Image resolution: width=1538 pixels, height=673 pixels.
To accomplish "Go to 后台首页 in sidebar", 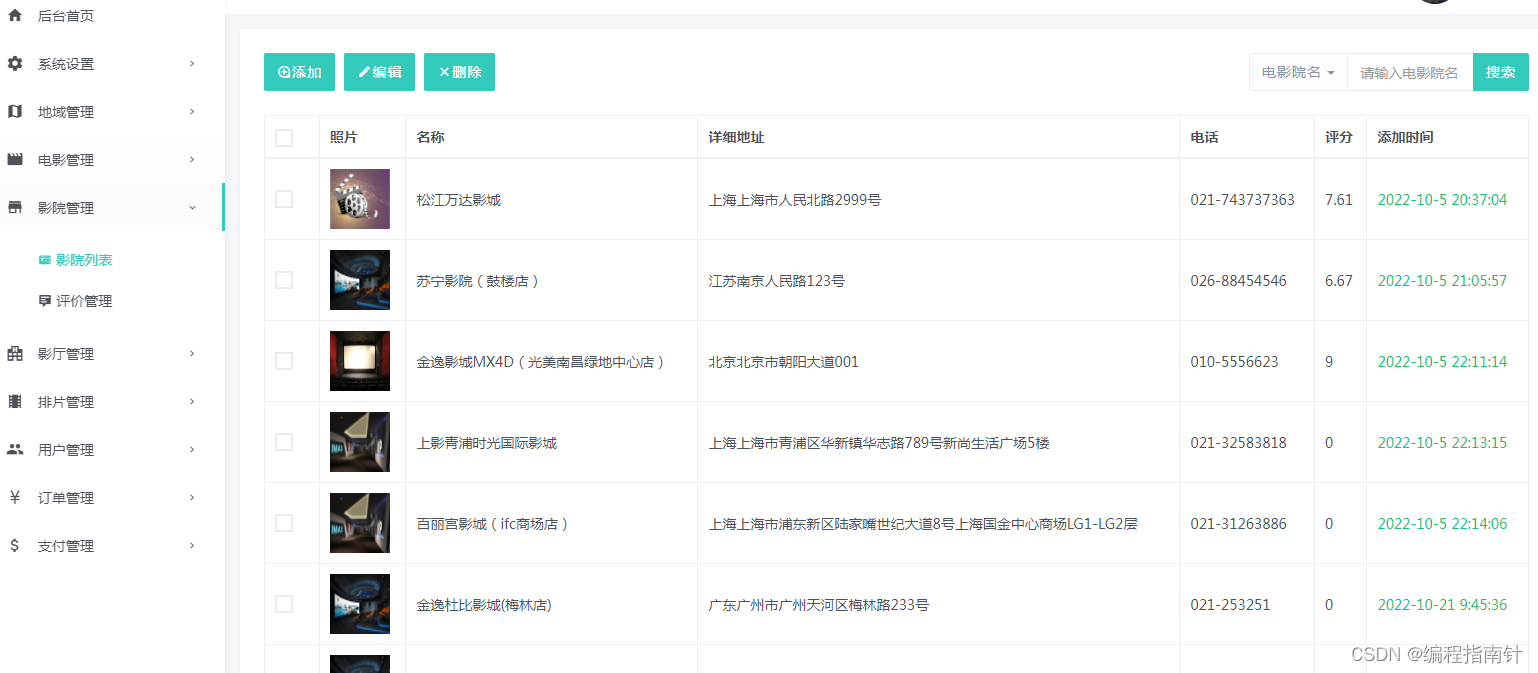I will pyautogui.click(x=66, y=16).
